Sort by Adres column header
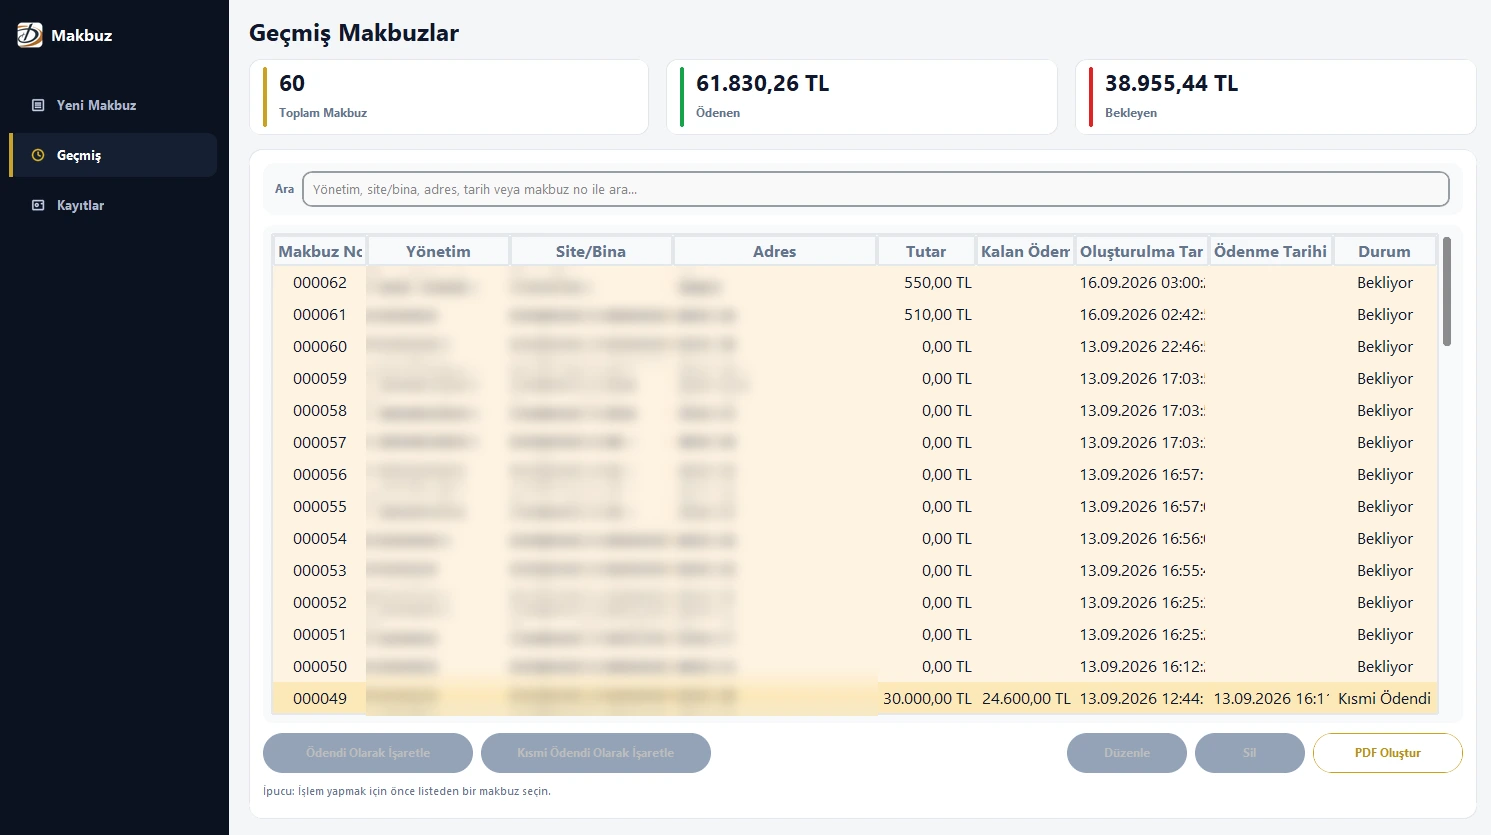 tap(775, 251)
